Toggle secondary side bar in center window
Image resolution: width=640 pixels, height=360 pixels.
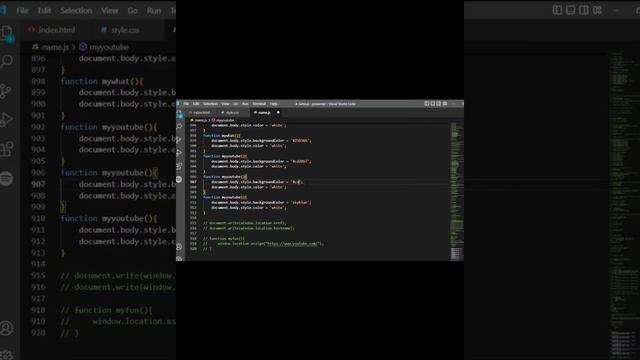click(439, 104)
